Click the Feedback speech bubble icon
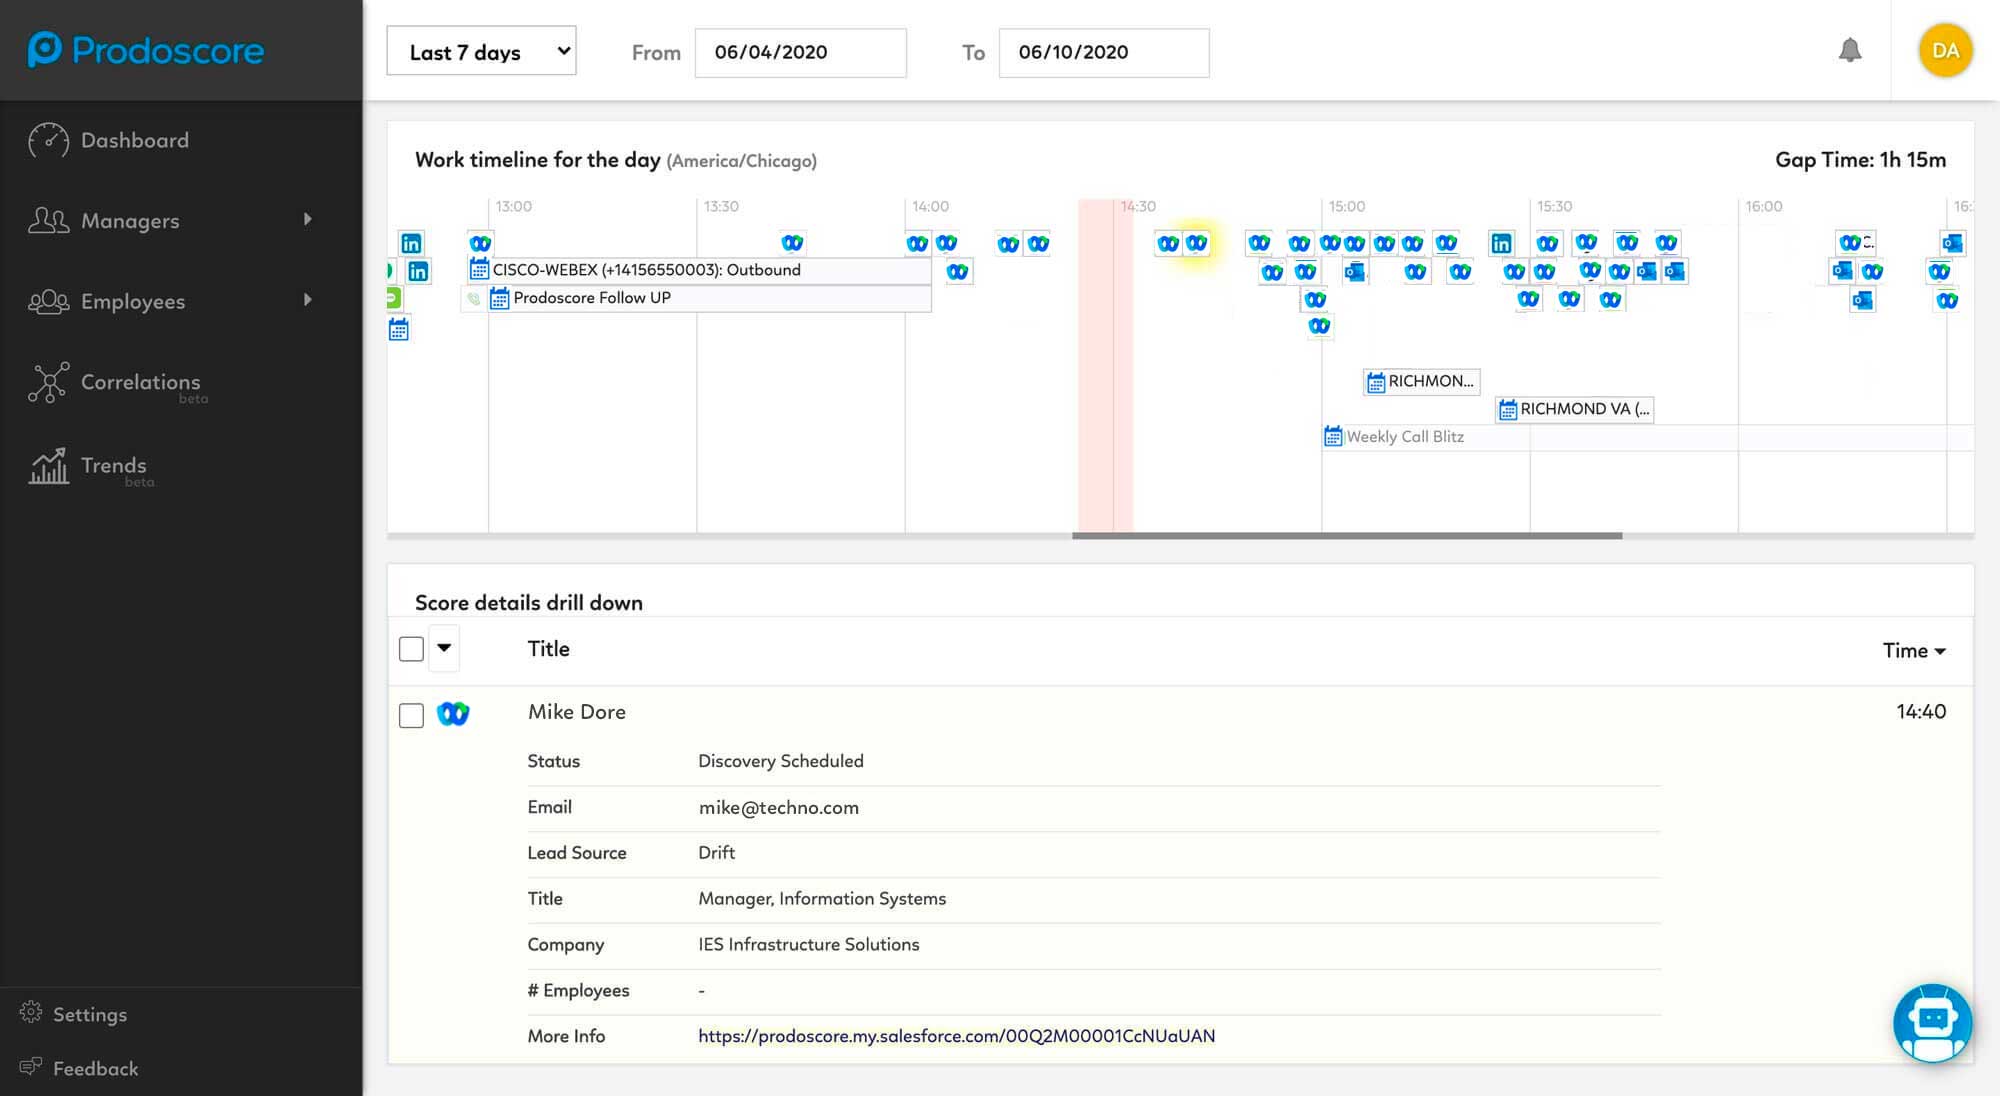Screen dimensions: 2000x1096 pyautogui.click(x=31, y=1067)
